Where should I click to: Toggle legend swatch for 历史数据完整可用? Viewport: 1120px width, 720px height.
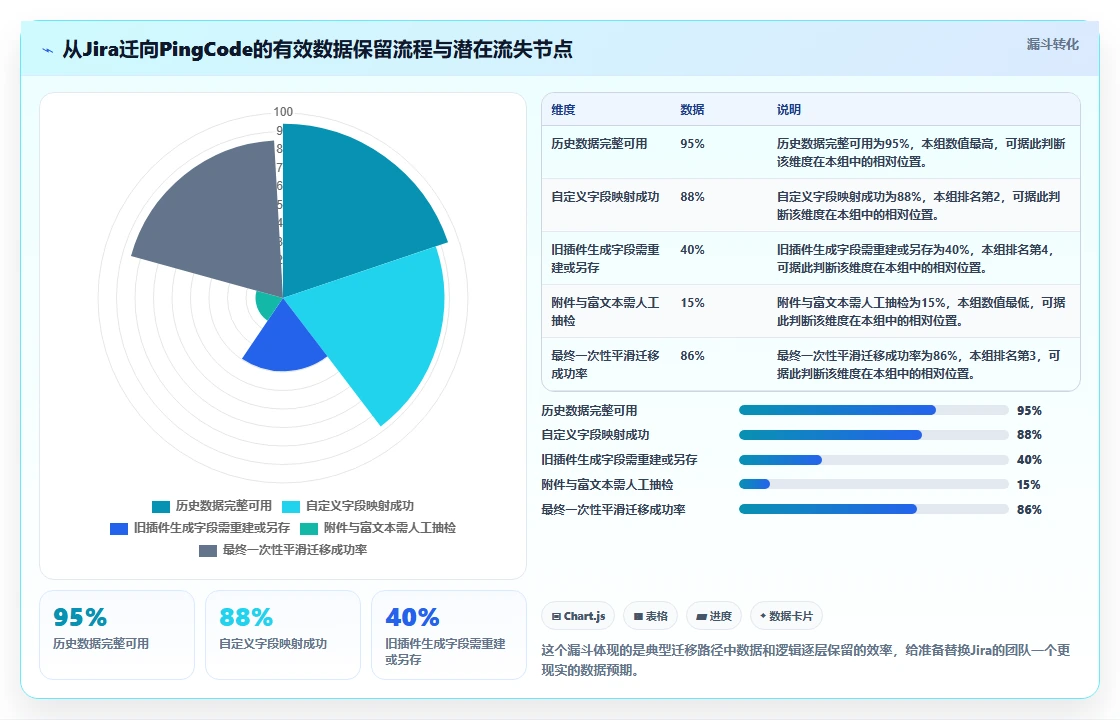point(161,506)
